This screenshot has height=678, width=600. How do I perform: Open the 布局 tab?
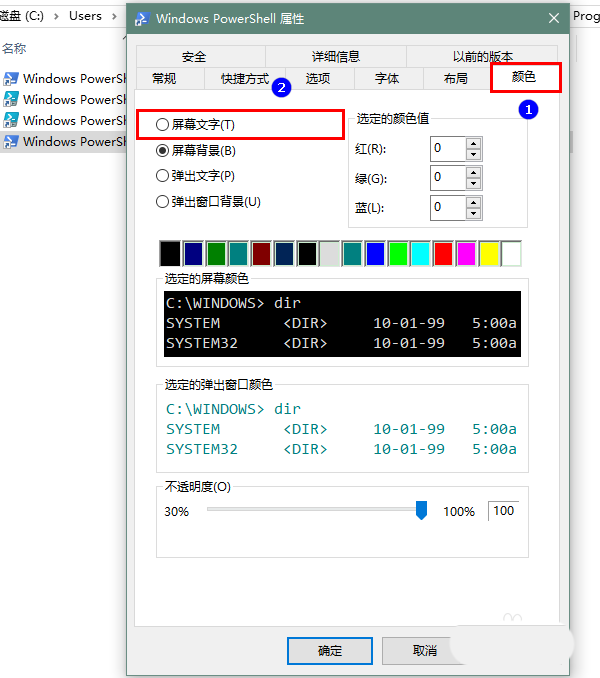point(455,79)
